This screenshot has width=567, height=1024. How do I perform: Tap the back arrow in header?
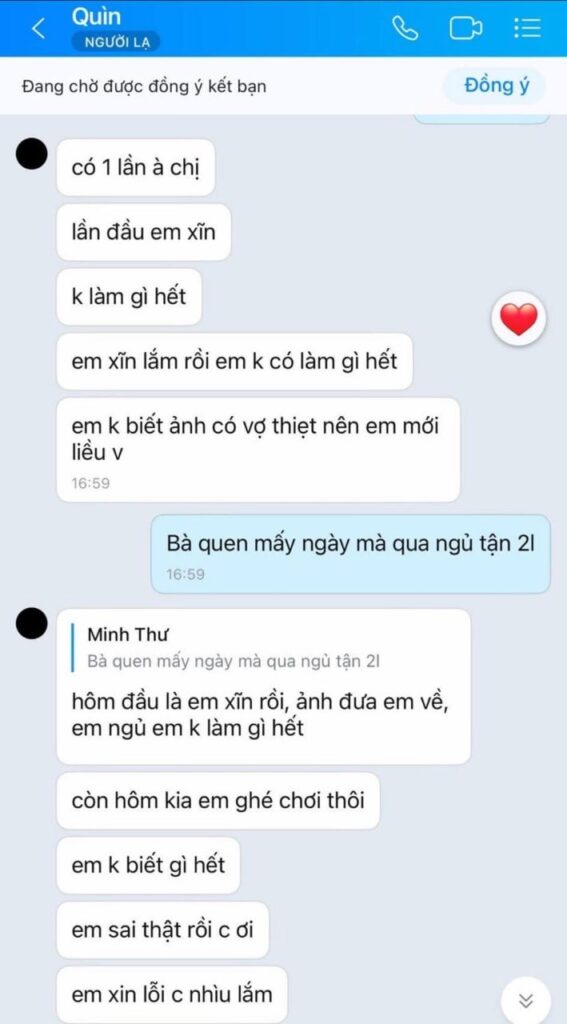[x=39, y=29]
